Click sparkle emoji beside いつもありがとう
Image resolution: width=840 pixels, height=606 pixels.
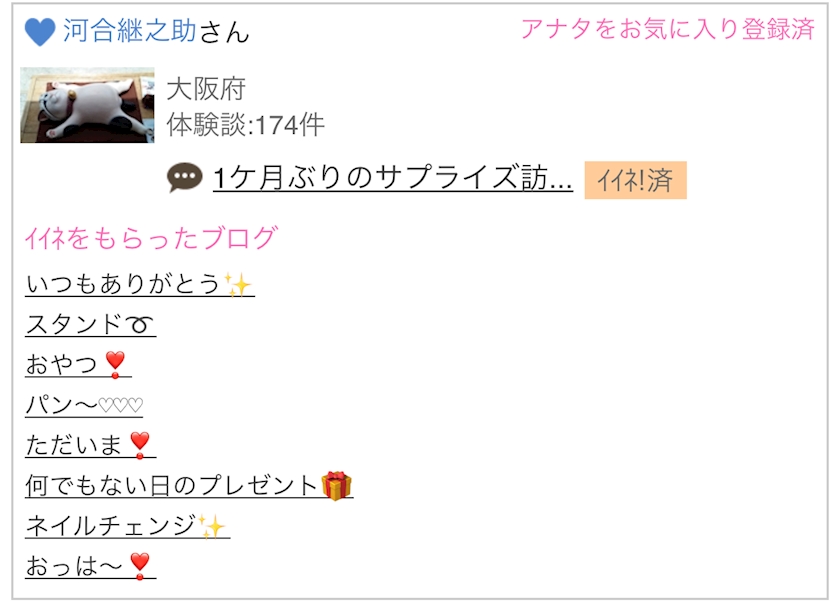pyautogui.click(x=237, y=284)
